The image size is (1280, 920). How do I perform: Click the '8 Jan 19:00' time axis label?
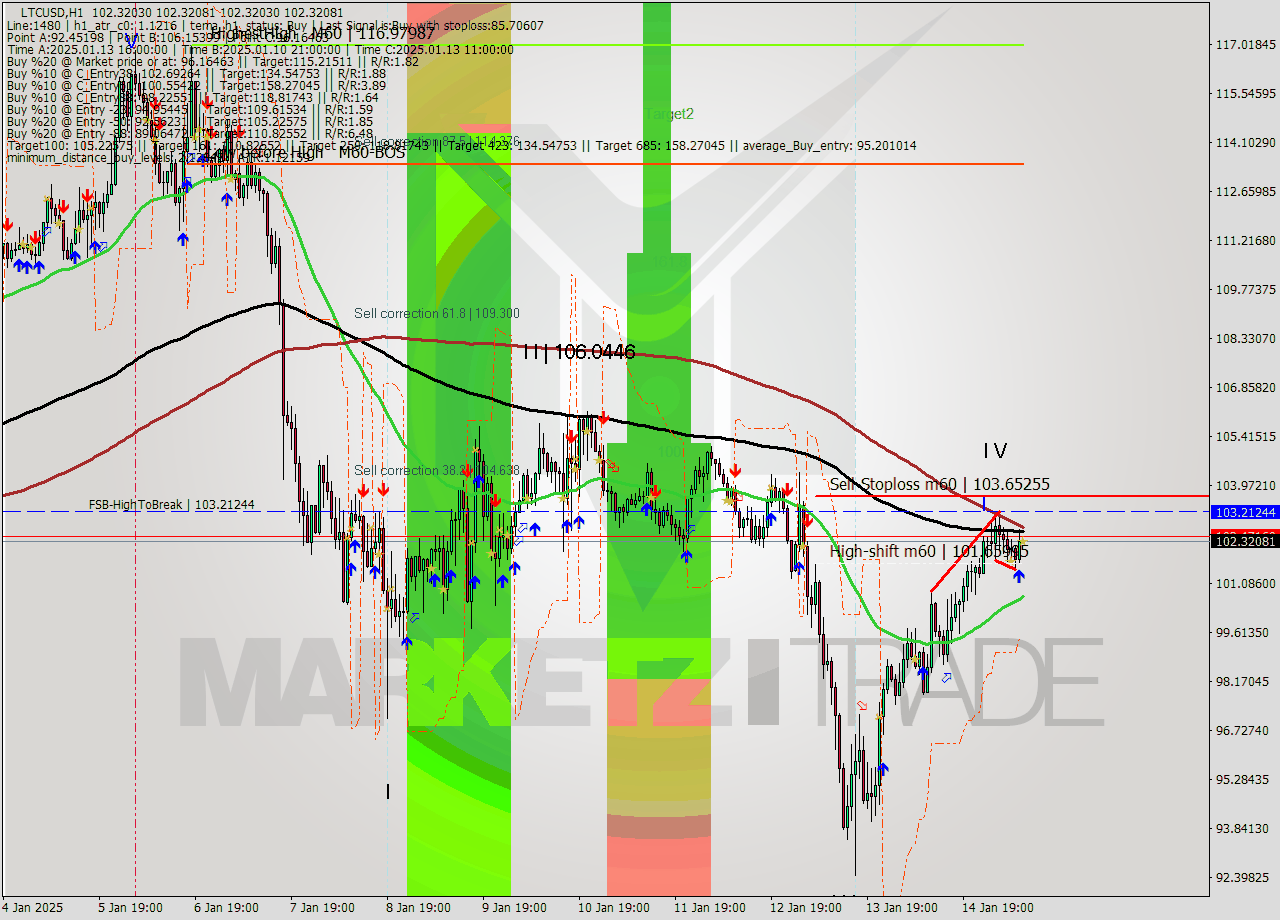(x=420, y=908)
